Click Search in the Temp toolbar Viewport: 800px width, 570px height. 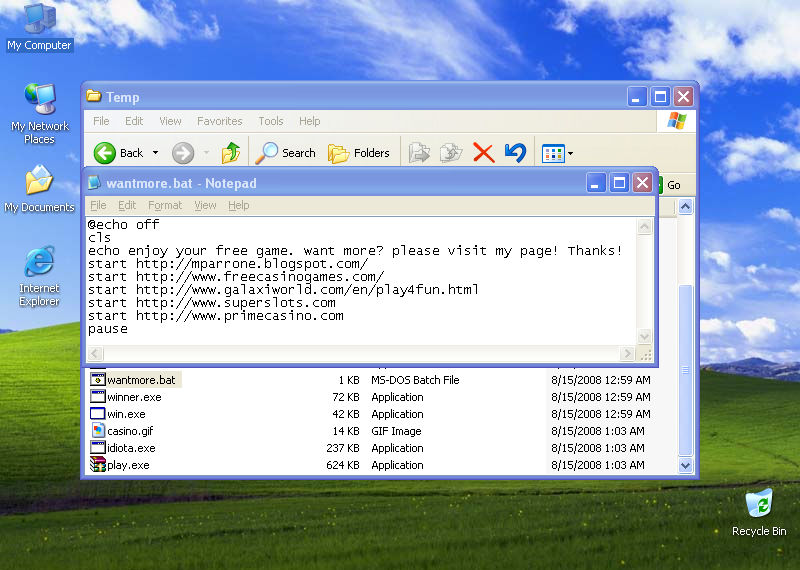tap(285, 153)
